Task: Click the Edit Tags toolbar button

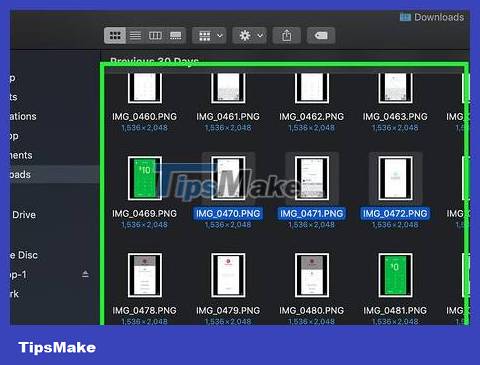Action: coord(321,35)
